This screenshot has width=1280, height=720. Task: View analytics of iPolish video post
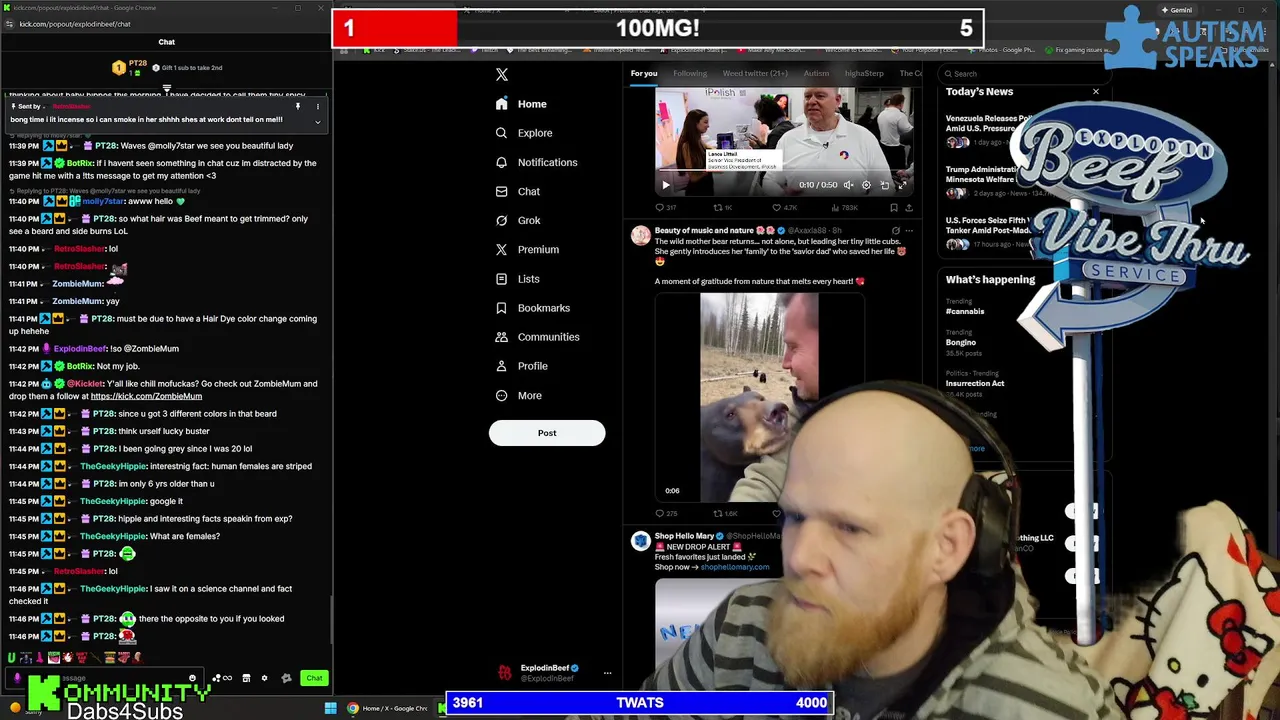tap(844, 208)
